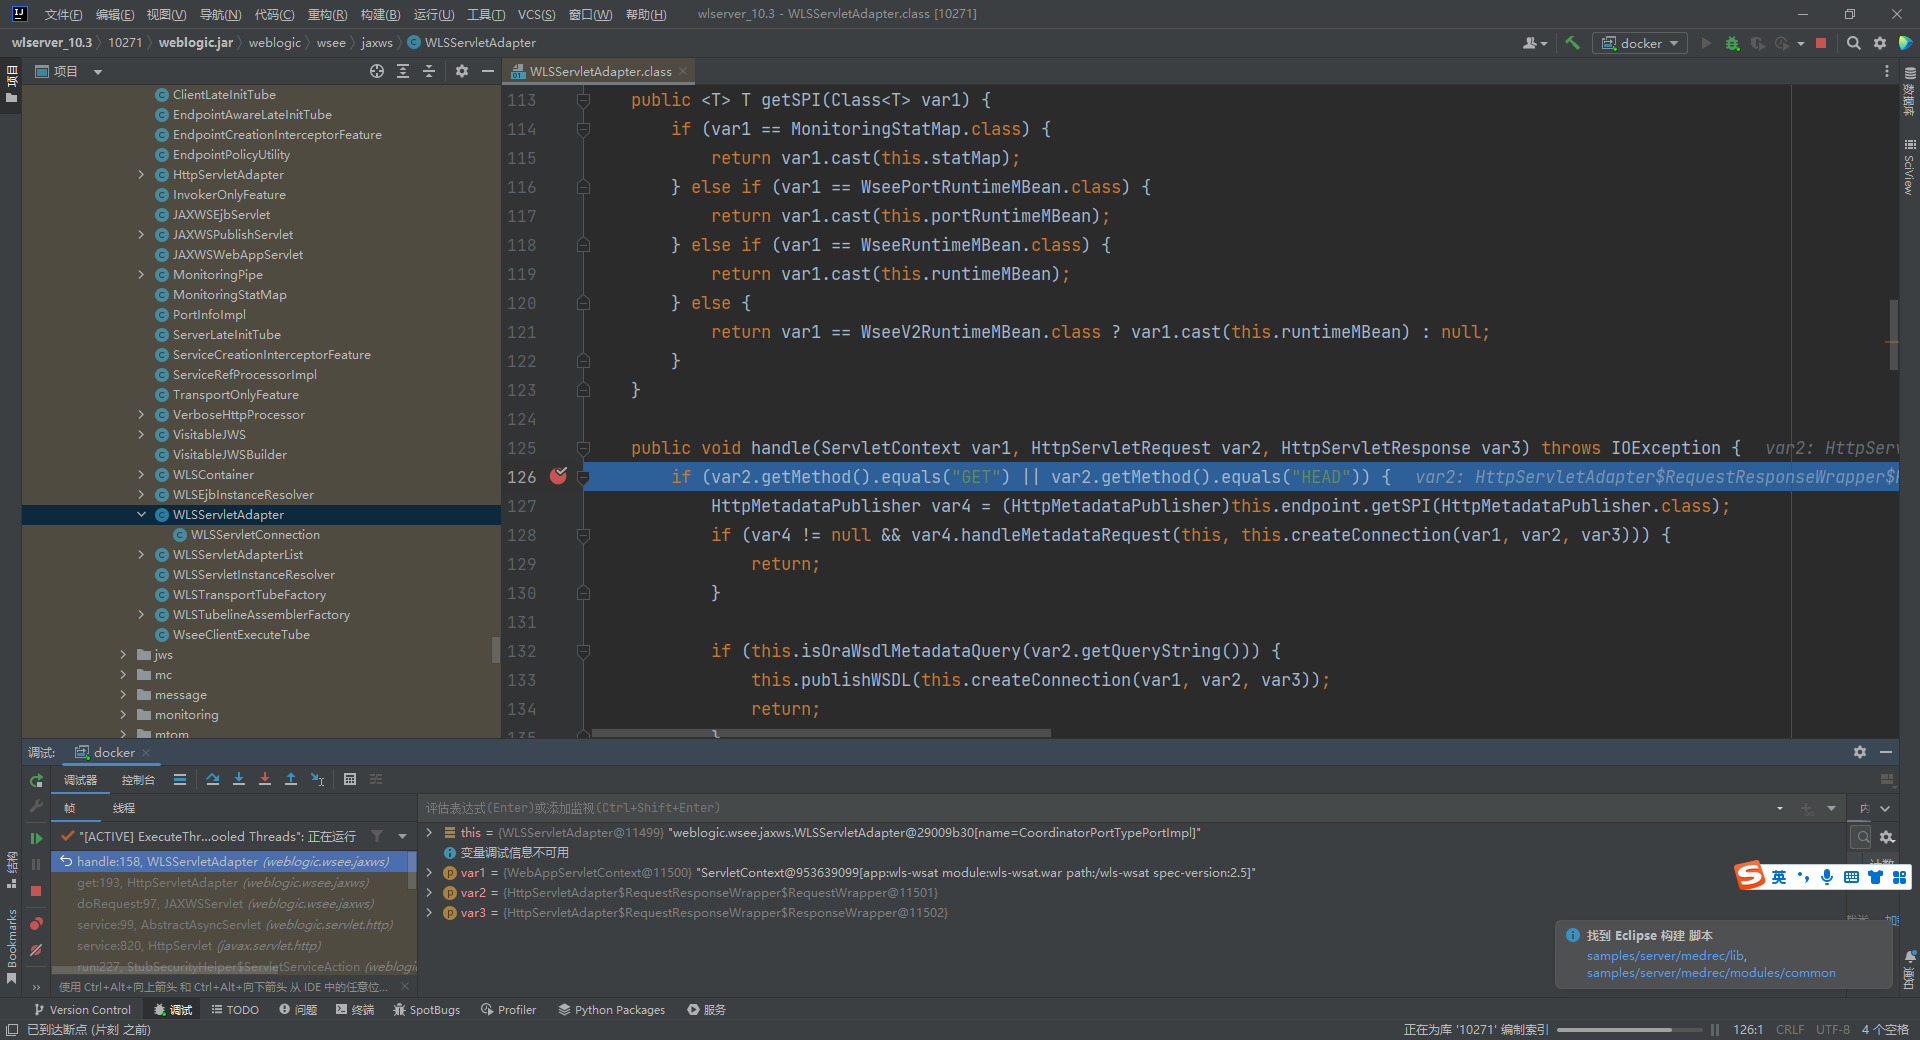Expand the 'this' variable in debugger
Viewport: 1920px width, 1040px height.
(x=430, y=832)
